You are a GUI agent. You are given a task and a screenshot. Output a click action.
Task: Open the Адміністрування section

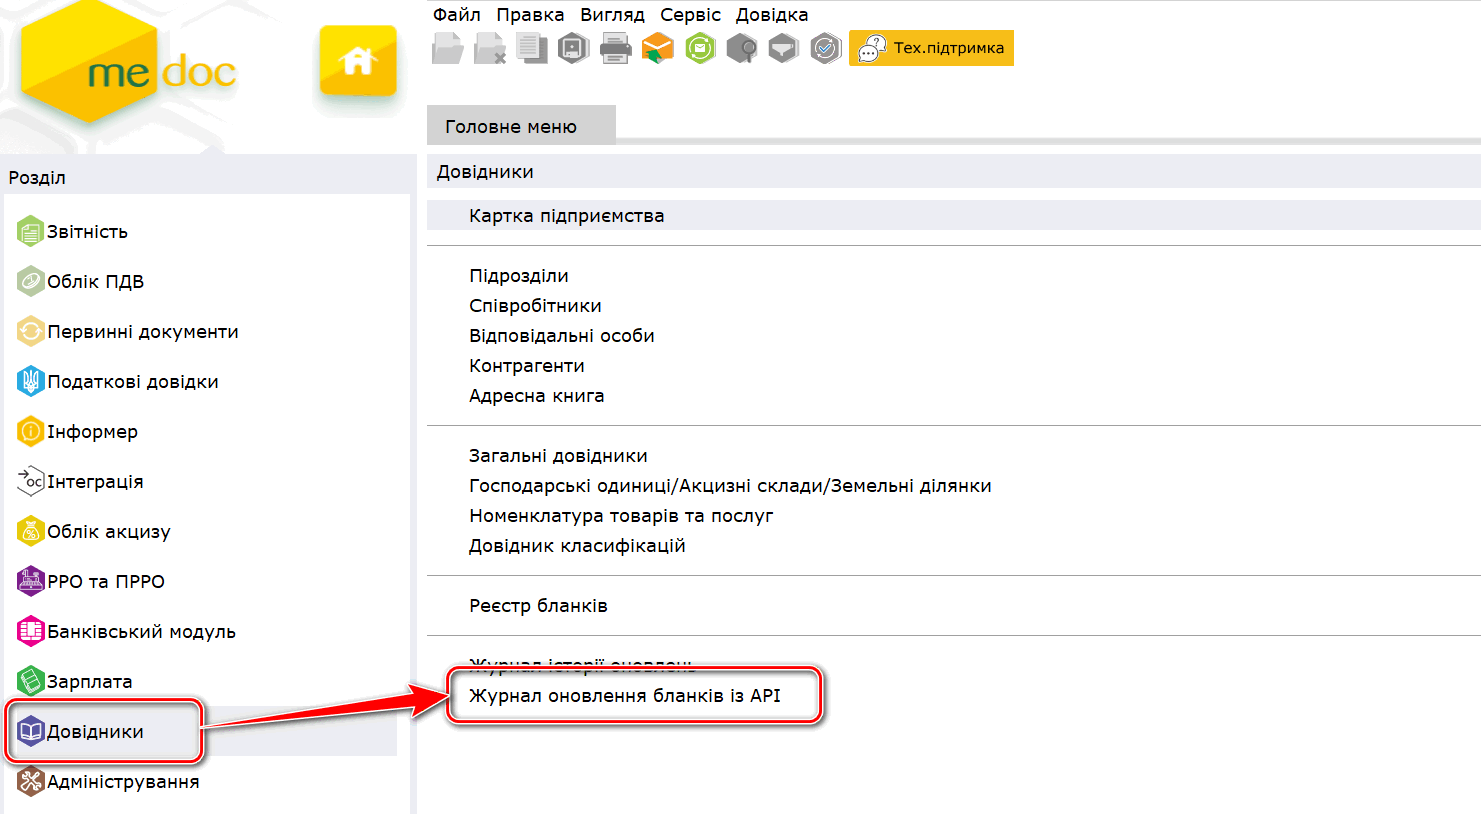123,782
